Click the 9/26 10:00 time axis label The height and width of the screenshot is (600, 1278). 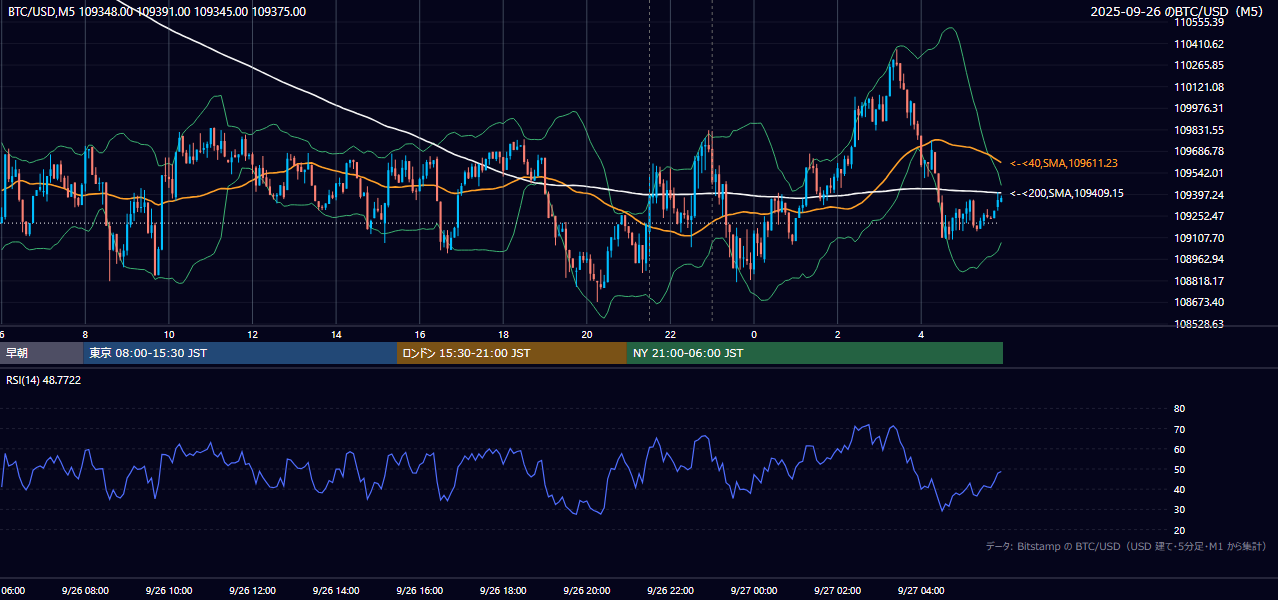coord(169,590)
